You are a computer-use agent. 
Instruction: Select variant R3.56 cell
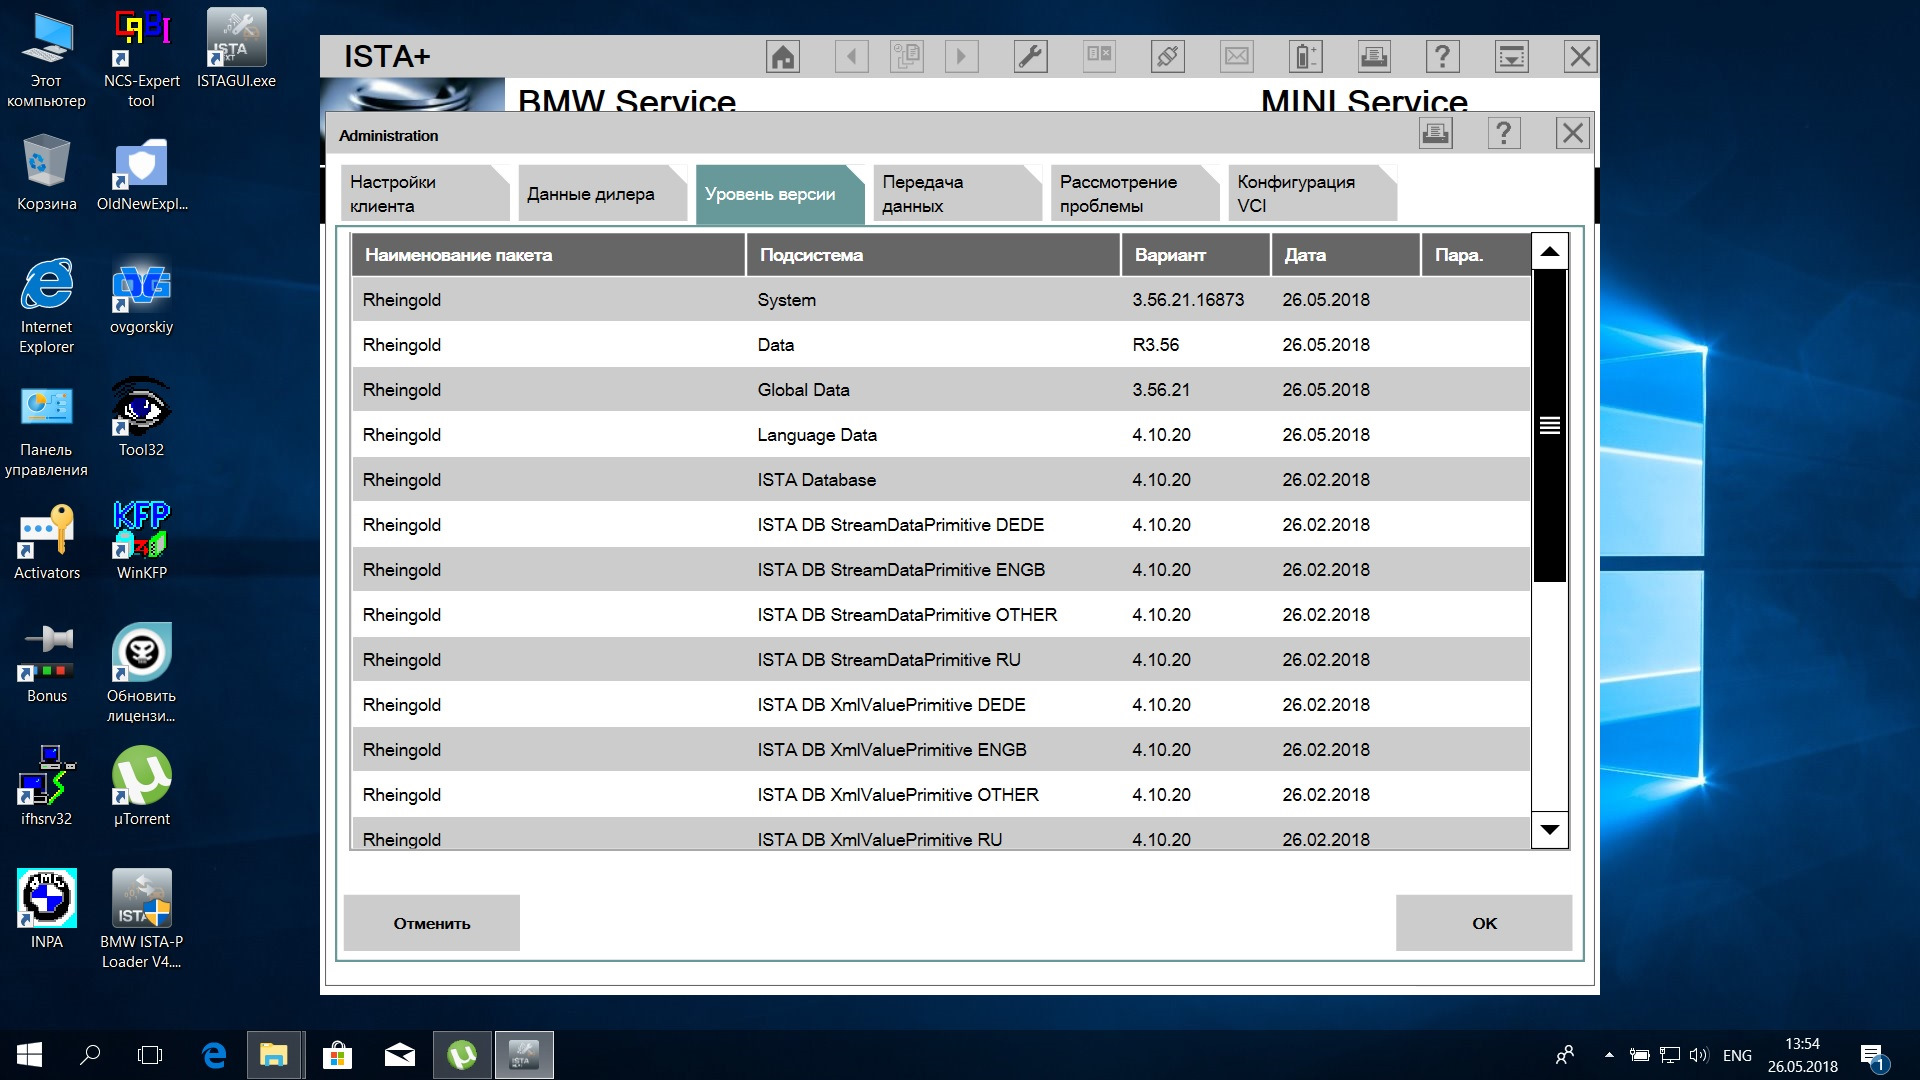point(1155,345)
